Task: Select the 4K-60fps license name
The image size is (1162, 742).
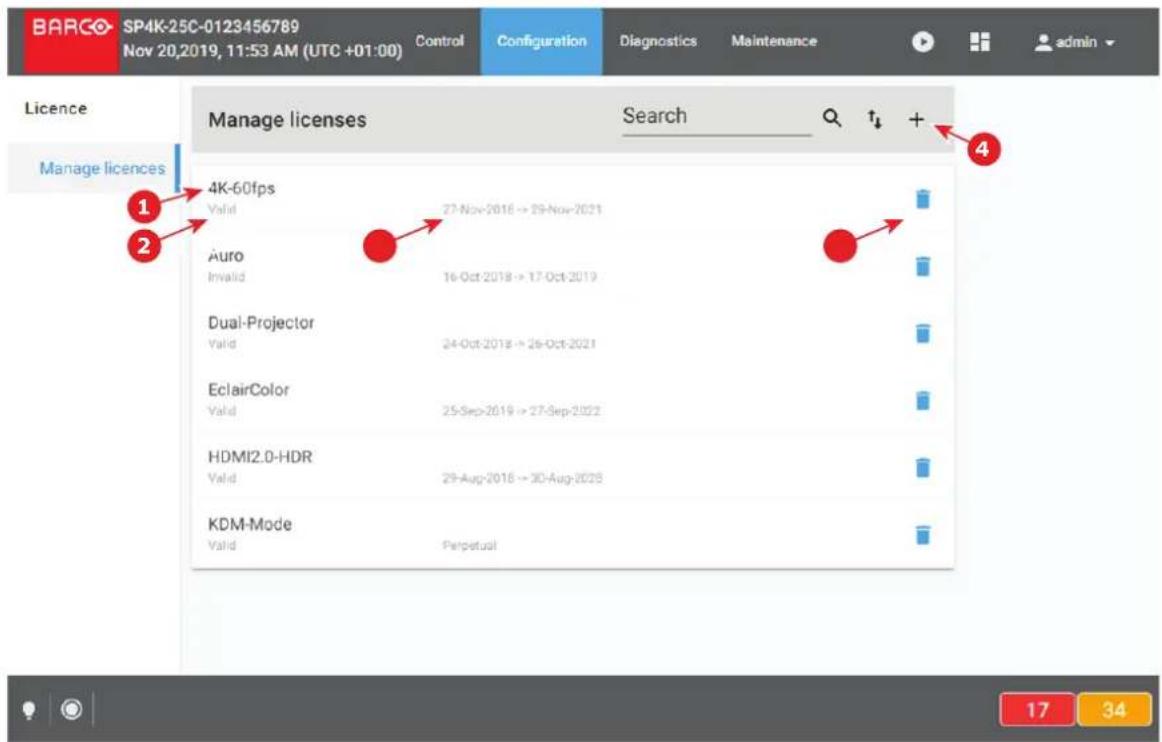Action: click(x=242, y=188)
